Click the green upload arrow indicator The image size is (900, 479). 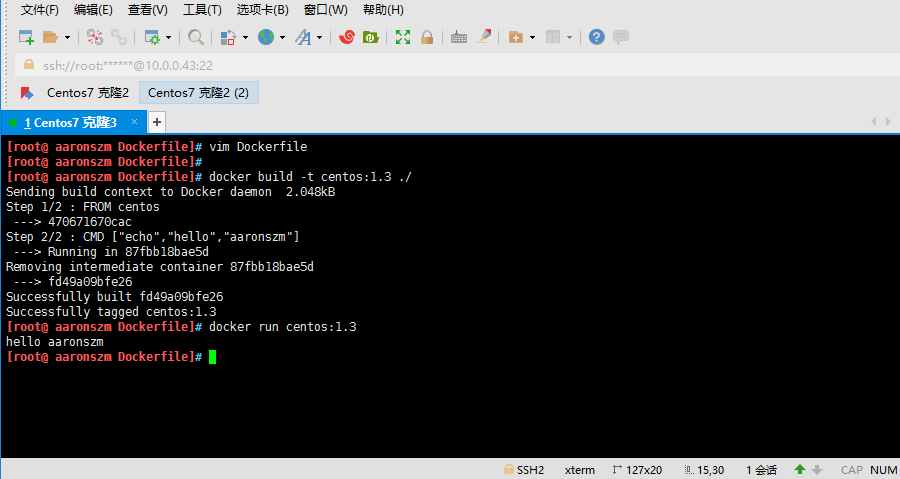coord(800,469)
